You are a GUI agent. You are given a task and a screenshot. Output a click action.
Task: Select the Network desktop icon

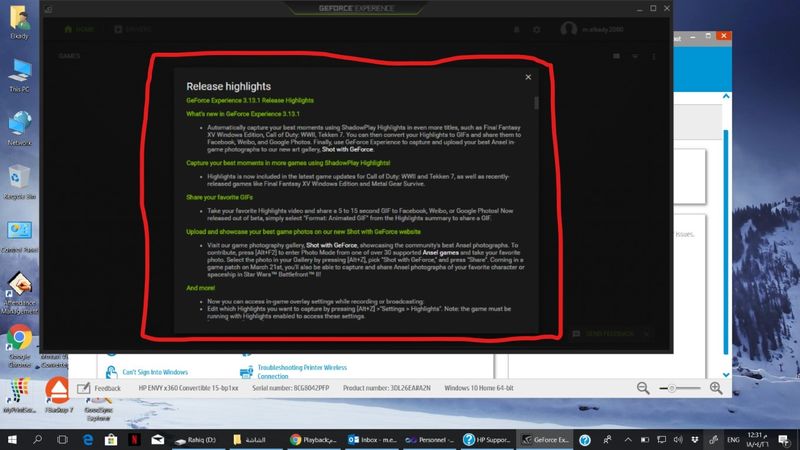click(19, 129)
